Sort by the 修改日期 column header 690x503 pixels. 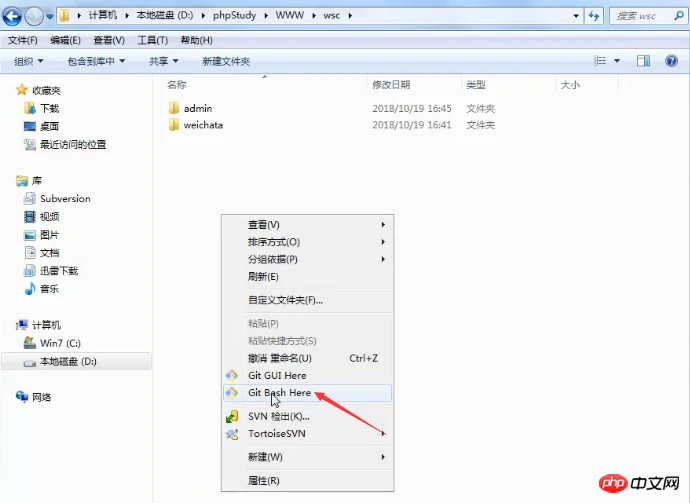(391, 85)
